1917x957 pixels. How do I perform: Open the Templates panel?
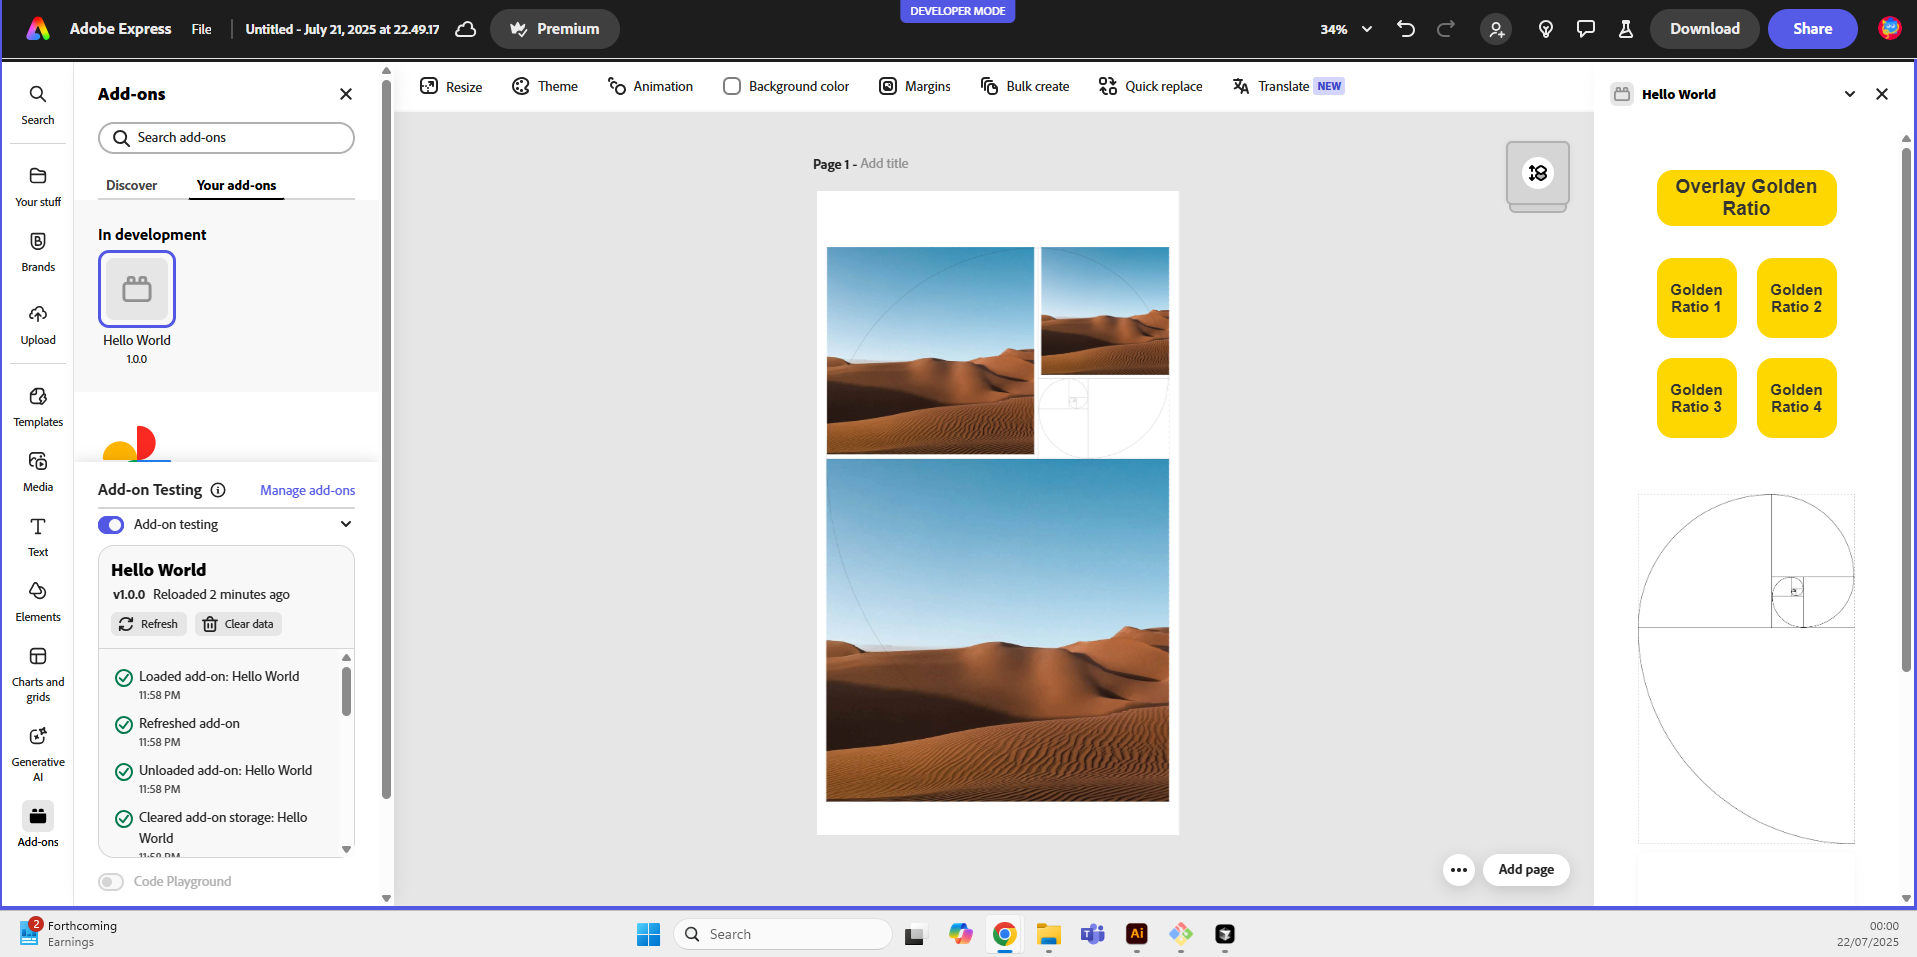[38, 407]
